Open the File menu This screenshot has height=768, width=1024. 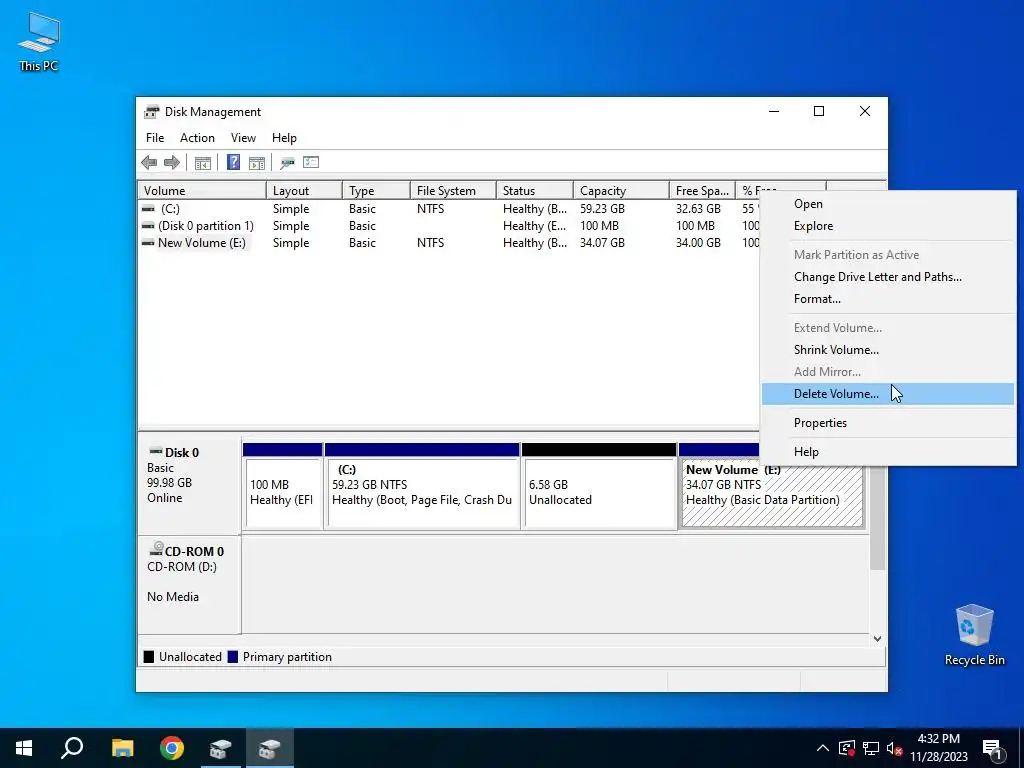click(155, 138)
